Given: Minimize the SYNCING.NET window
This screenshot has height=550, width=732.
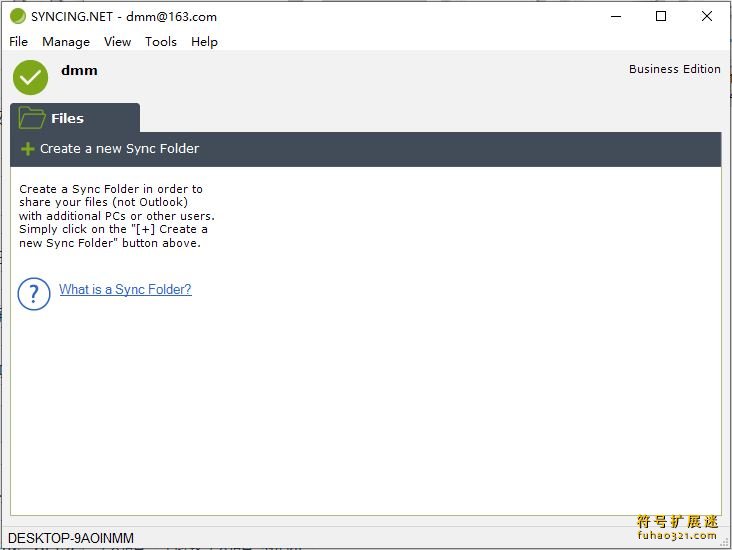Looking at the screenshot, I should click(616, 16).
